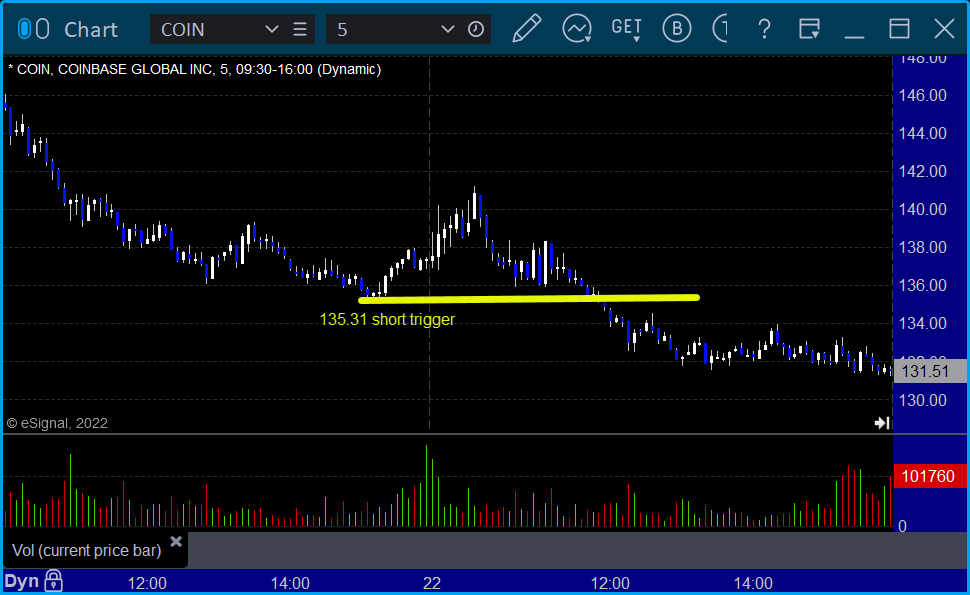Open help via the question mark icon
Viewport: 970px width, 595px height.
[x=765, y=29]
